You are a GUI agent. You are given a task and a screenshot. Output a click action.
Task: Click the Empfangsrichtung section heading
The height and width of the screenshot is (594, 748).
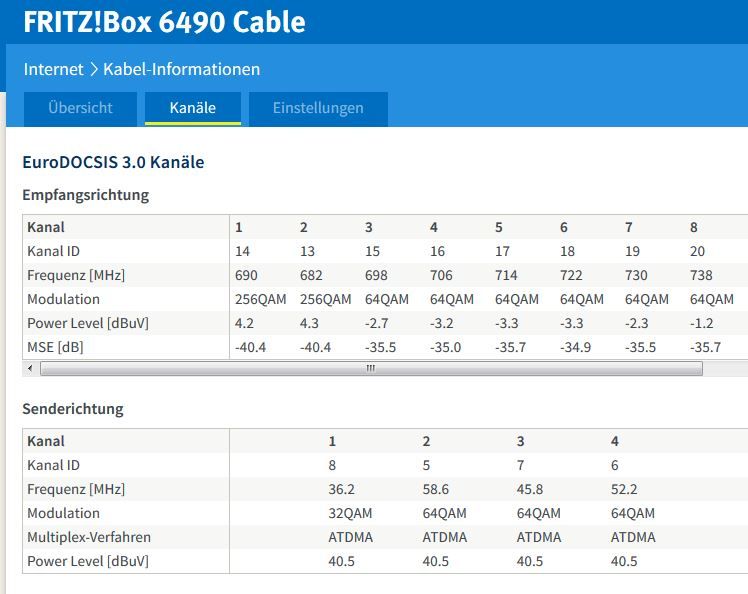tap(85, 195)
